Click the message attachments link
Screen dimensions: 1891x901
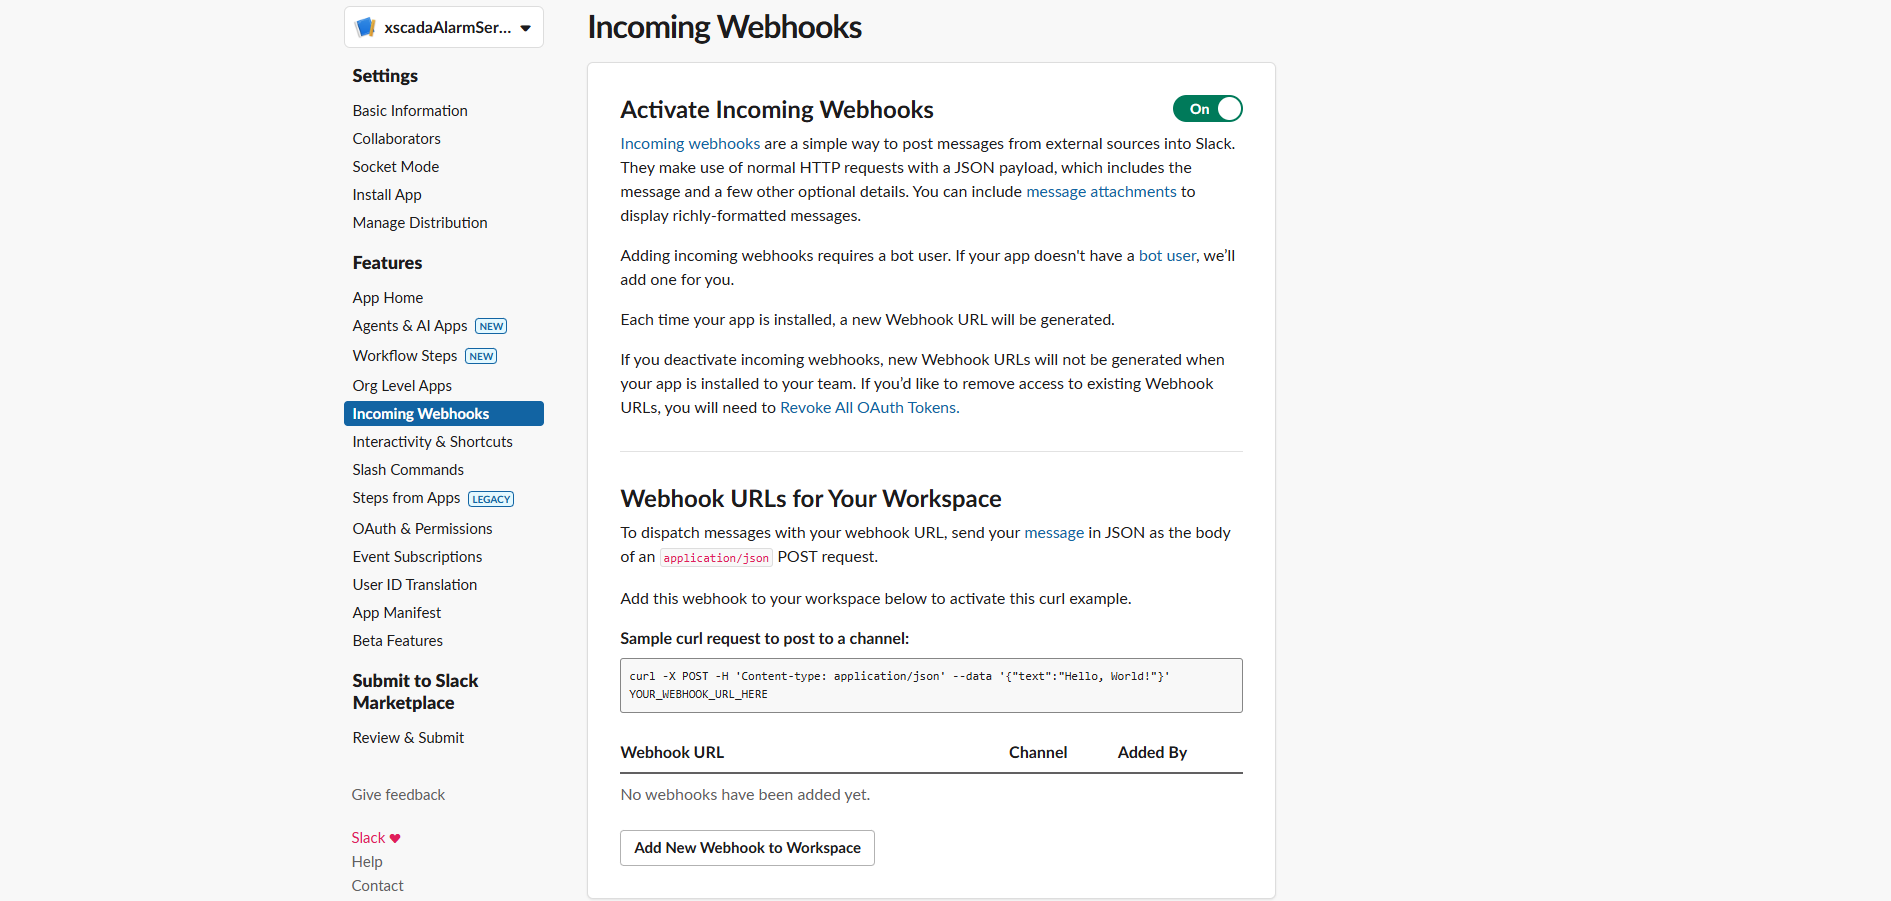tap(1101, 192)
